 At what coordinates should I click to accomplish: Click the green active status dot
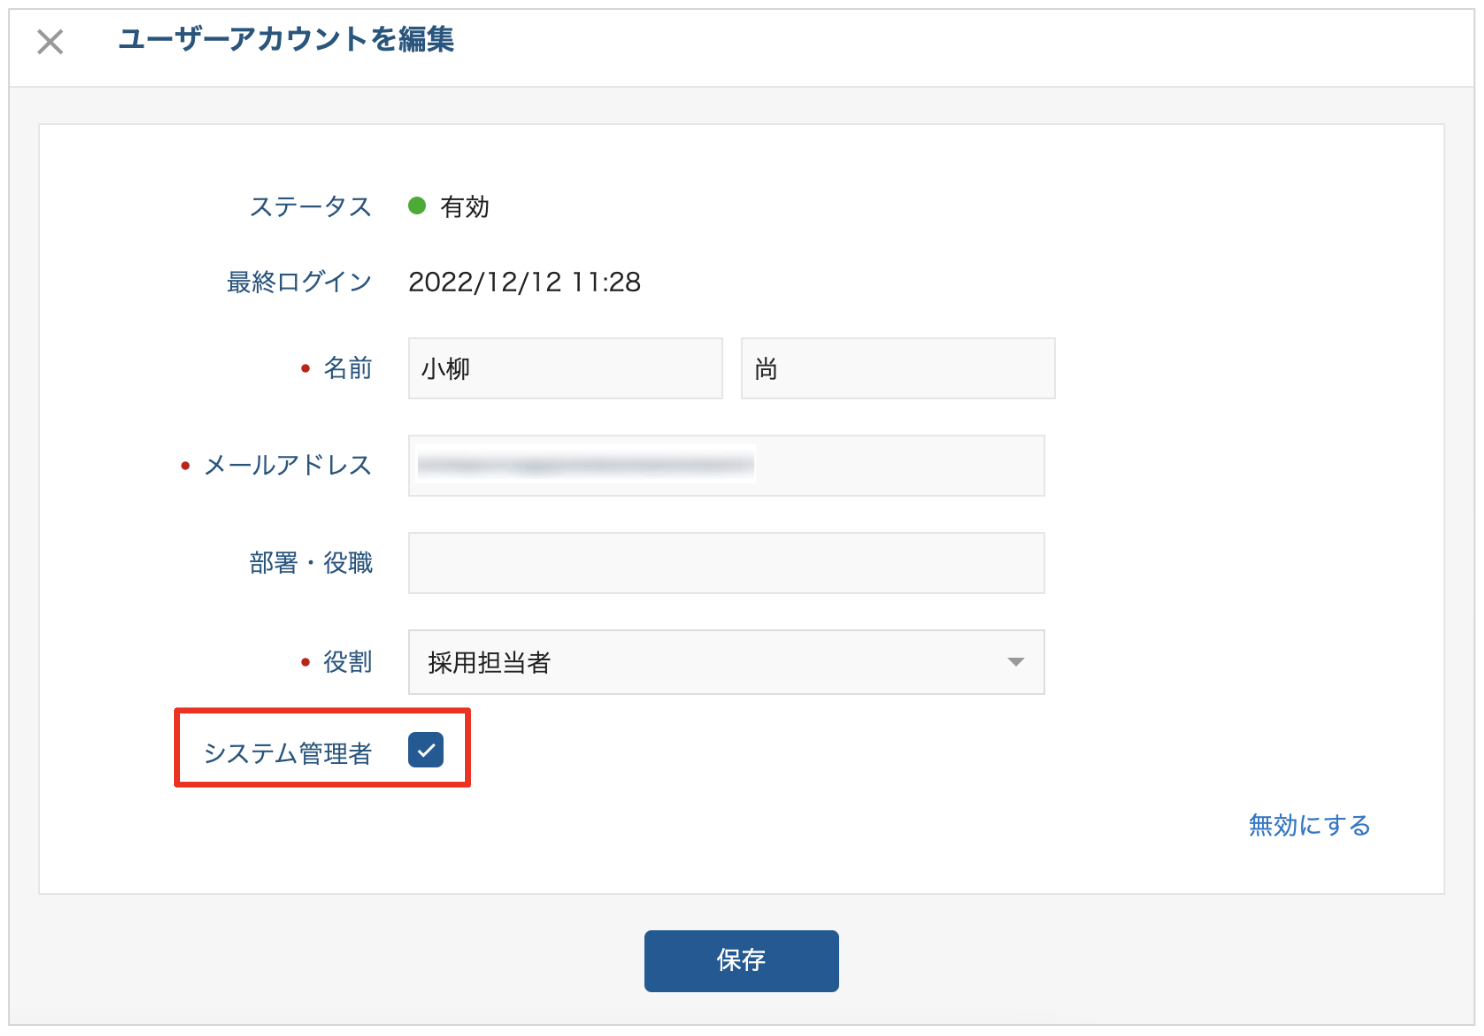click(417, 206)
